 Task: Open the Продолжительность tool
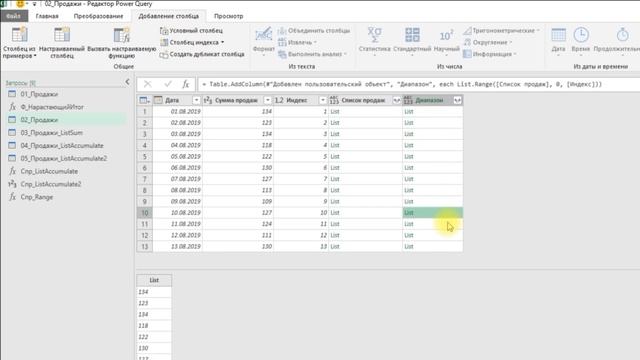618,42
